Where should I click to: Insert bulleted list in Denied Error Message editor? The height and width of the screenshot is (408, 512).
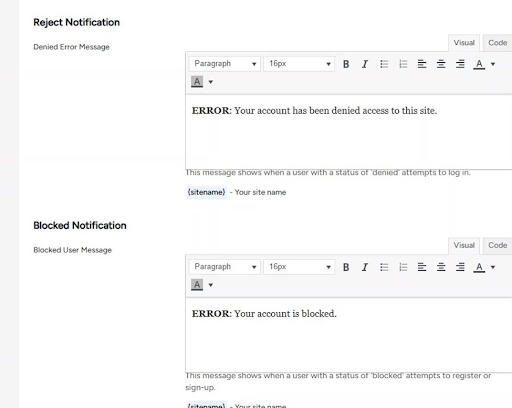point(384,64)
